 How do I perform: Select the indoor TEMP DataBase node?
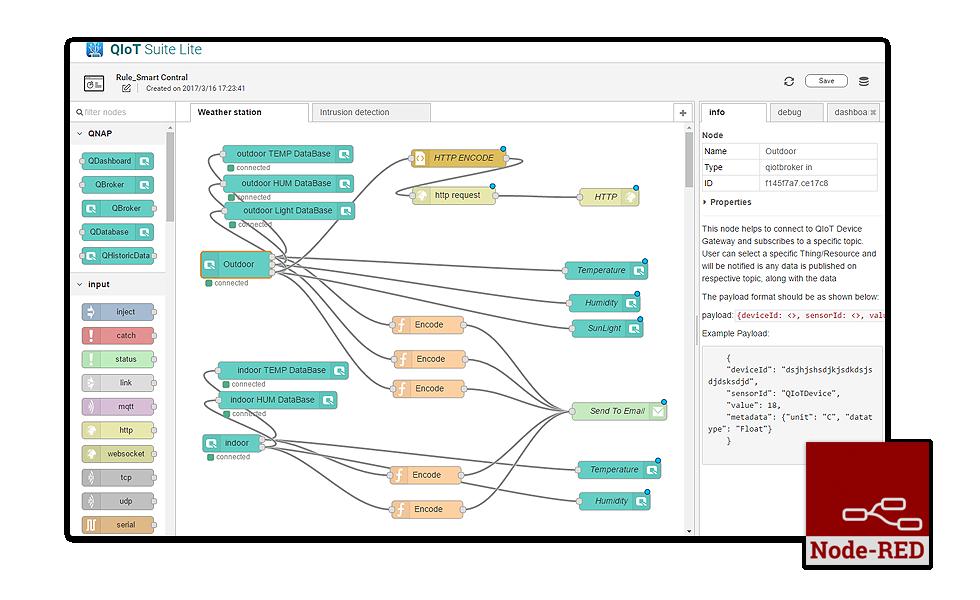(283, 371)
